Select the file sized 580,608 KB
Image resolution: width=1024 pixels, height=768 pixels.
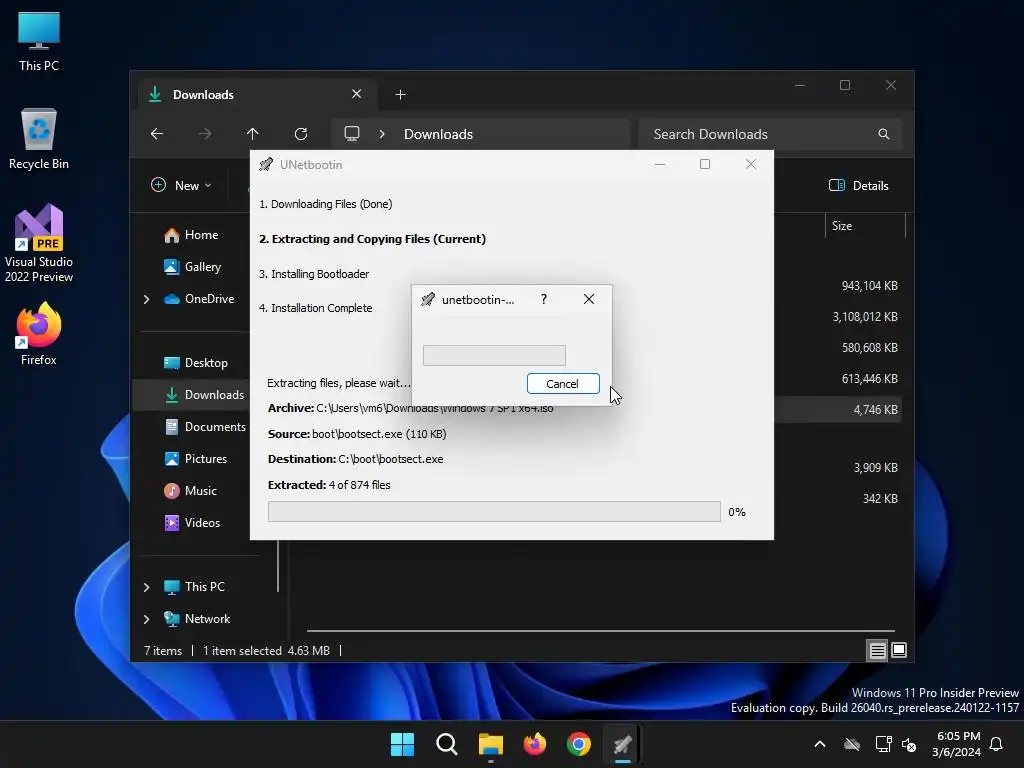[869, 347]
